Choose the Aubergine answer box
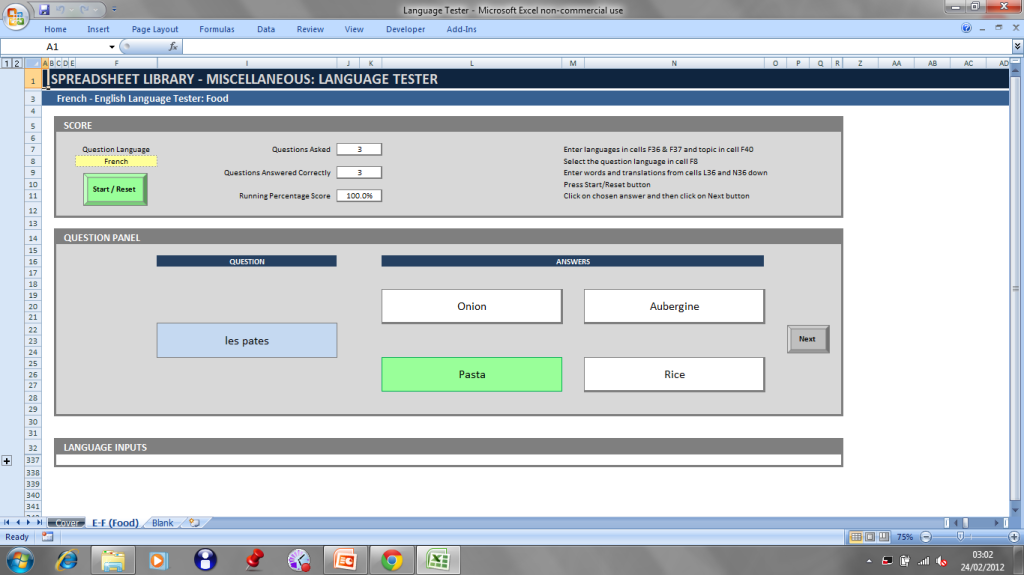1024x575 pixels. 673,306
